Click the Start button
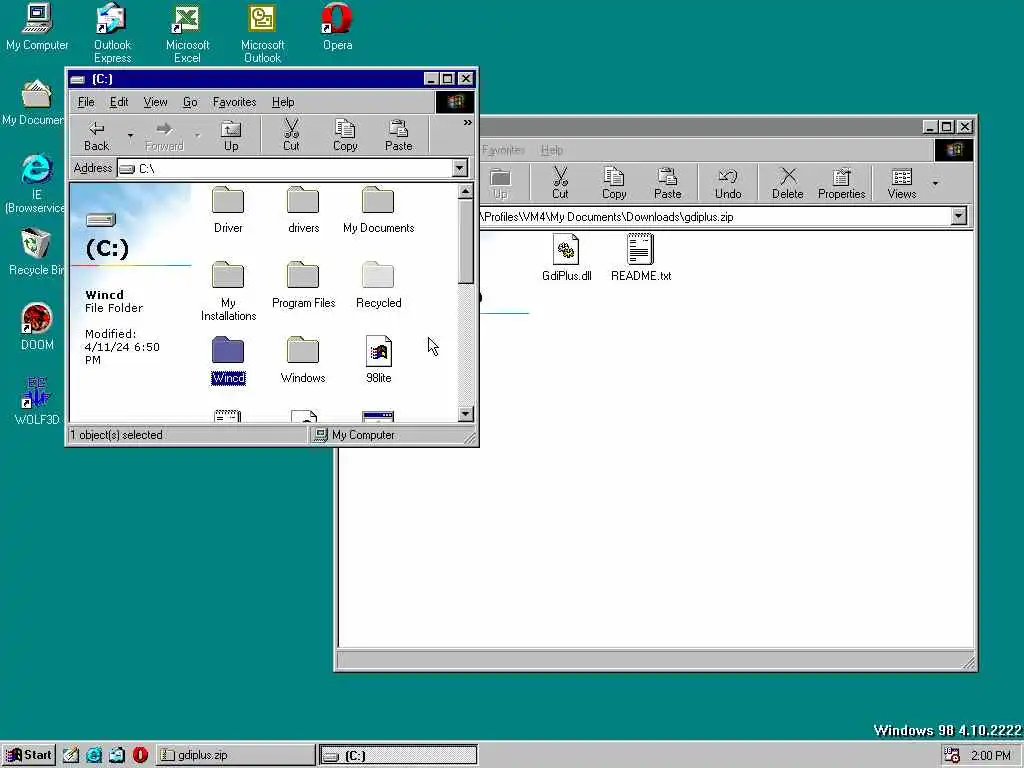This screenshot has width=1024, height=768. 28,755
